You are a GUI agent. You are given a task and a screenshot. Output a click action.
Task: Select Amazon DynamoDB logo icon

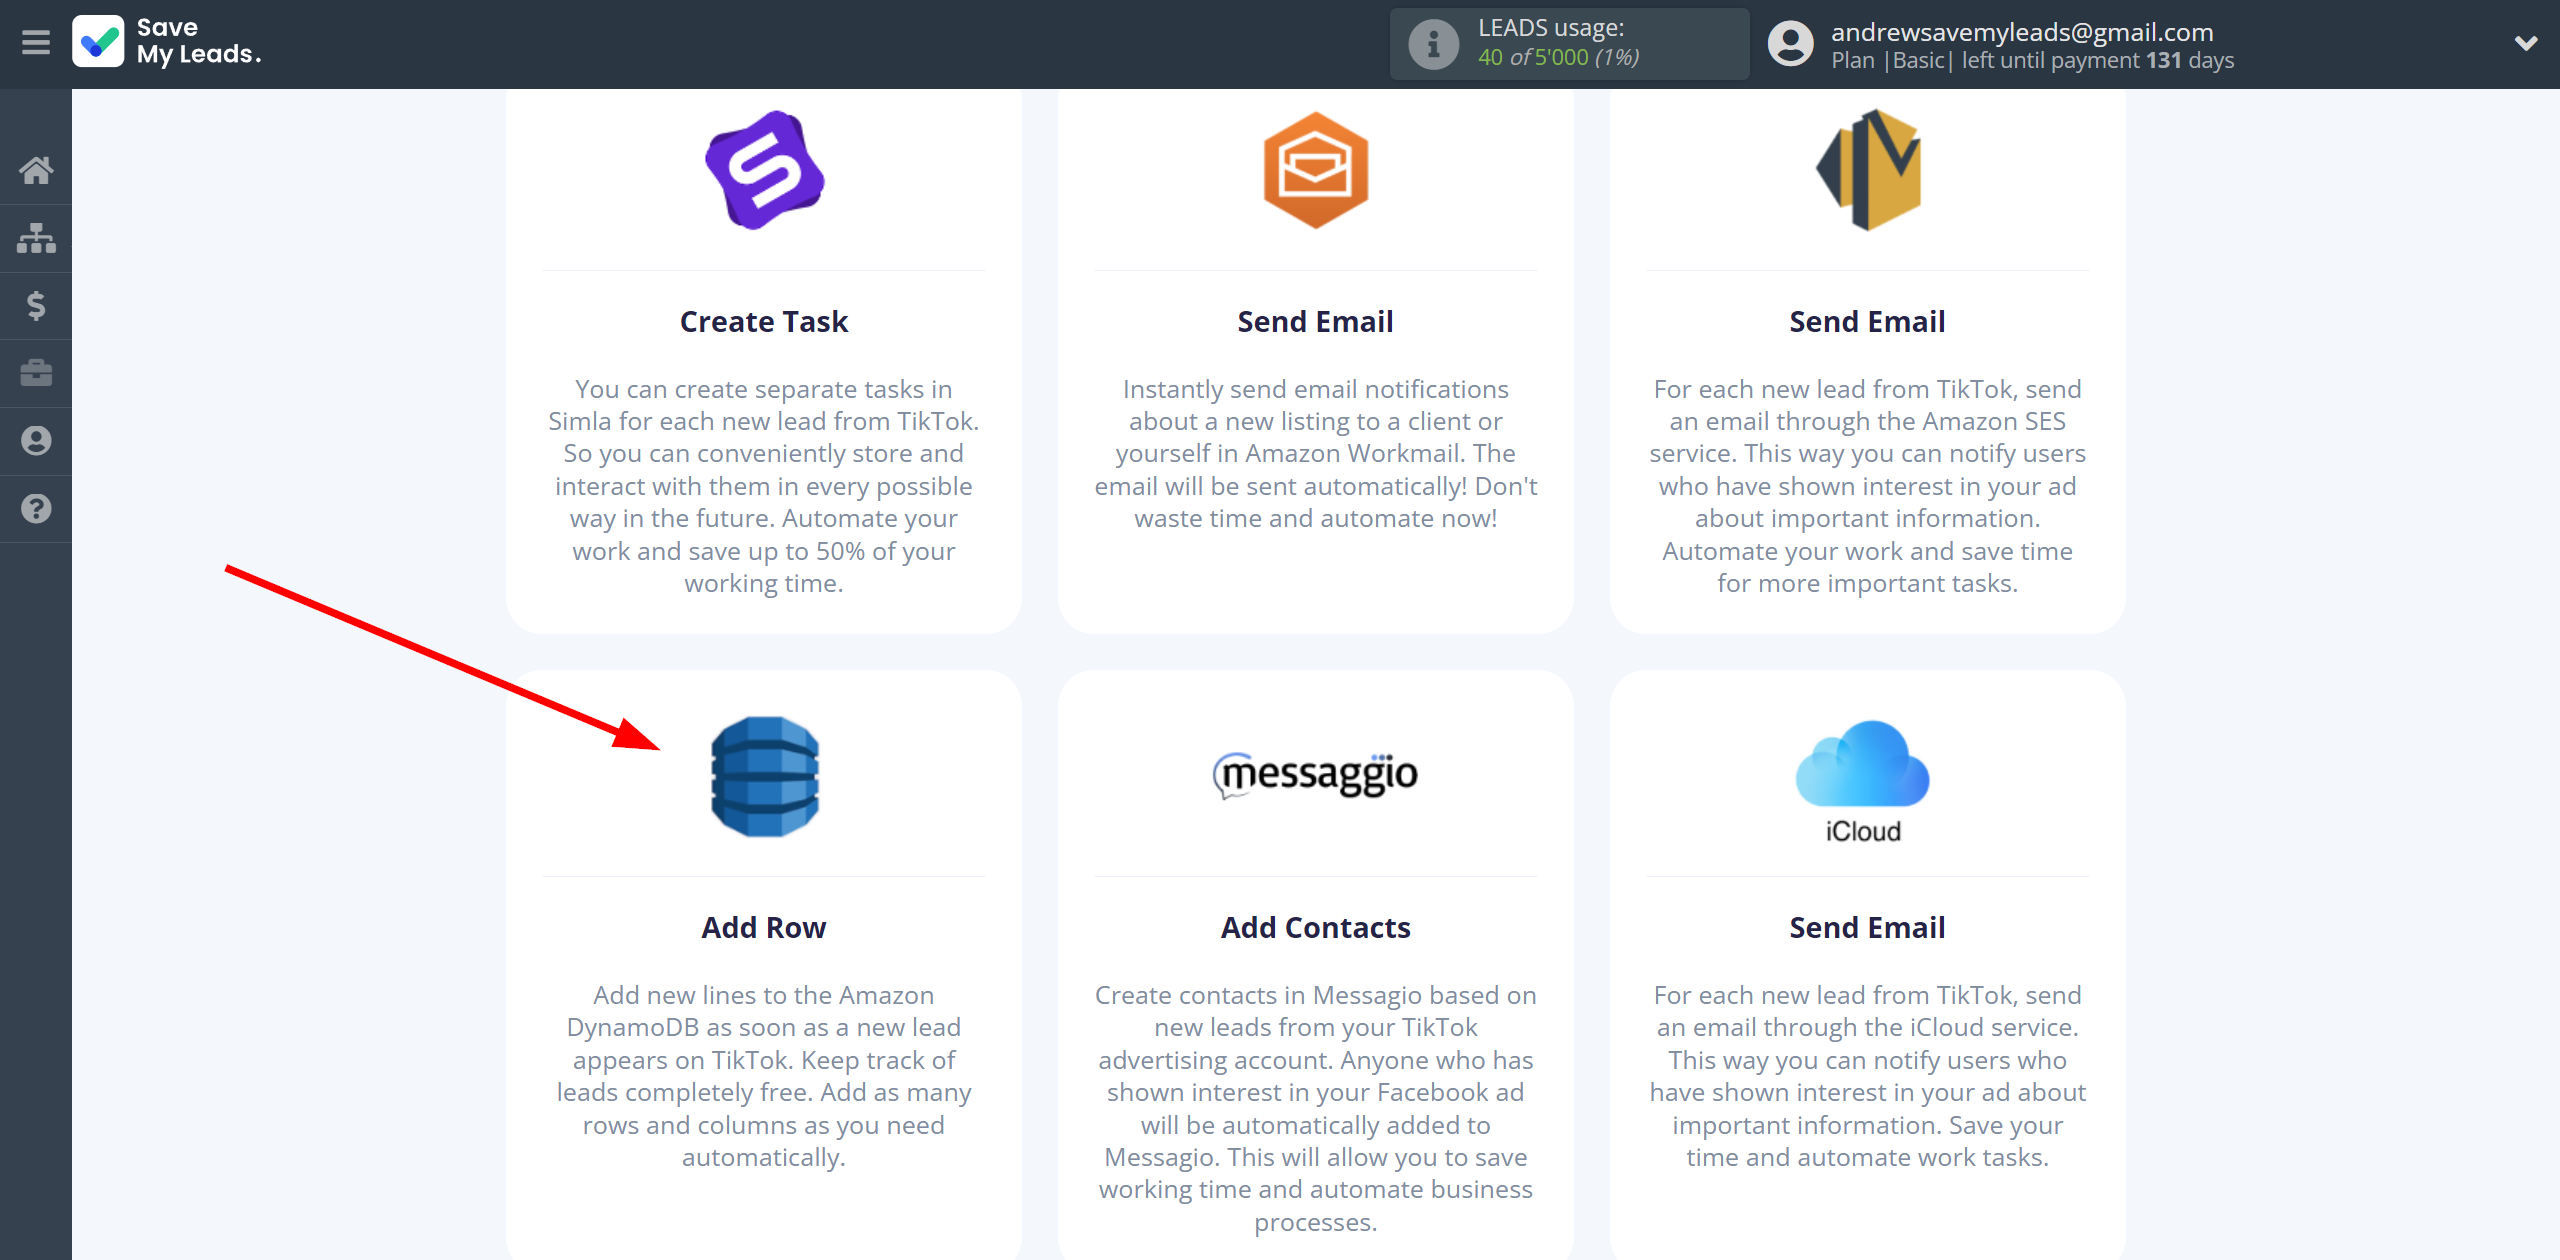(x=764, y=776)
